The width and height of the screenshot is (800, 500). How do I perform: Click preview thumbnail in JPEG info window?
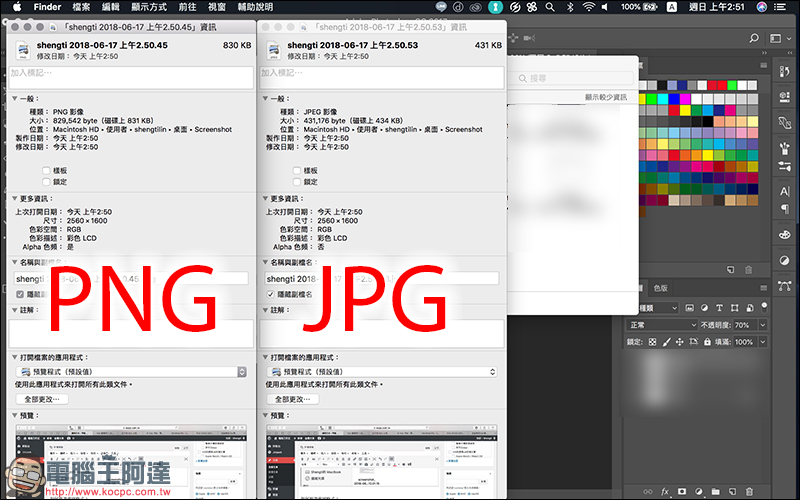382,462
